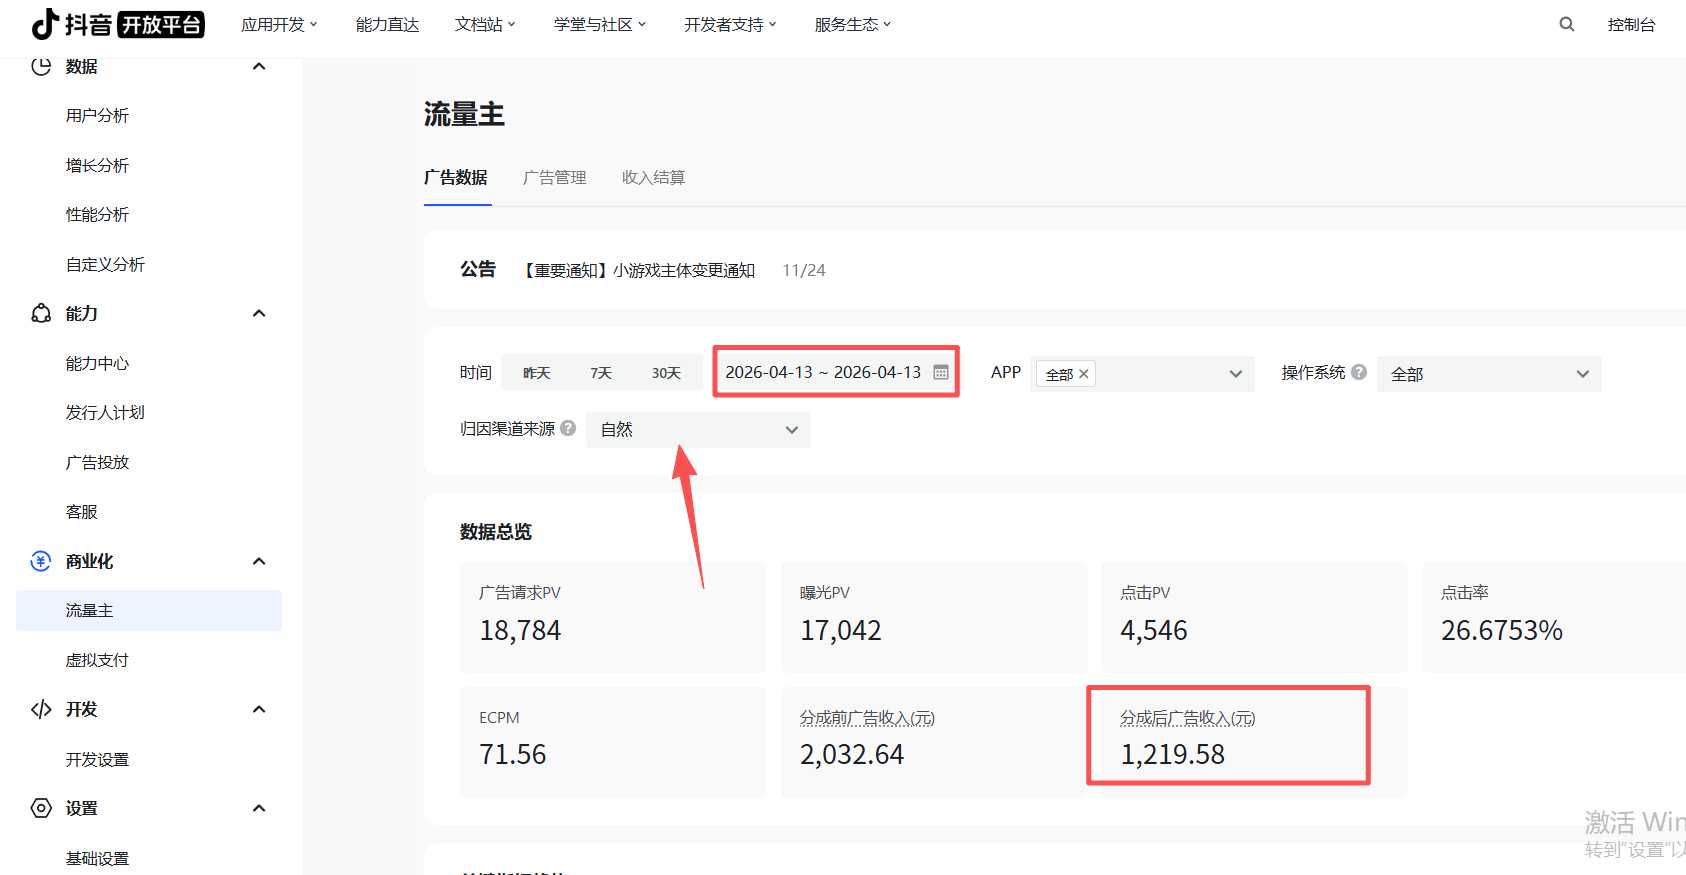1686x875 pixels.
Task: Select the 30天 time range option
Action: coord(666,373)
